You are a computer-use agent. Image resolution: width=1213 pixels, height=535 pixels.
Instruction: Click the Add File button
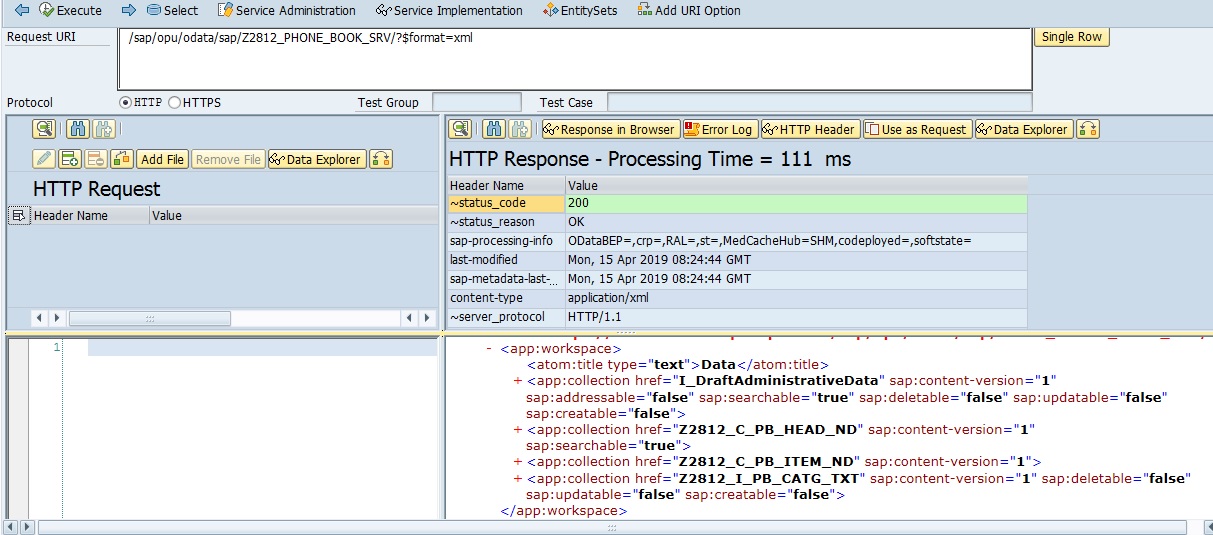162,159
